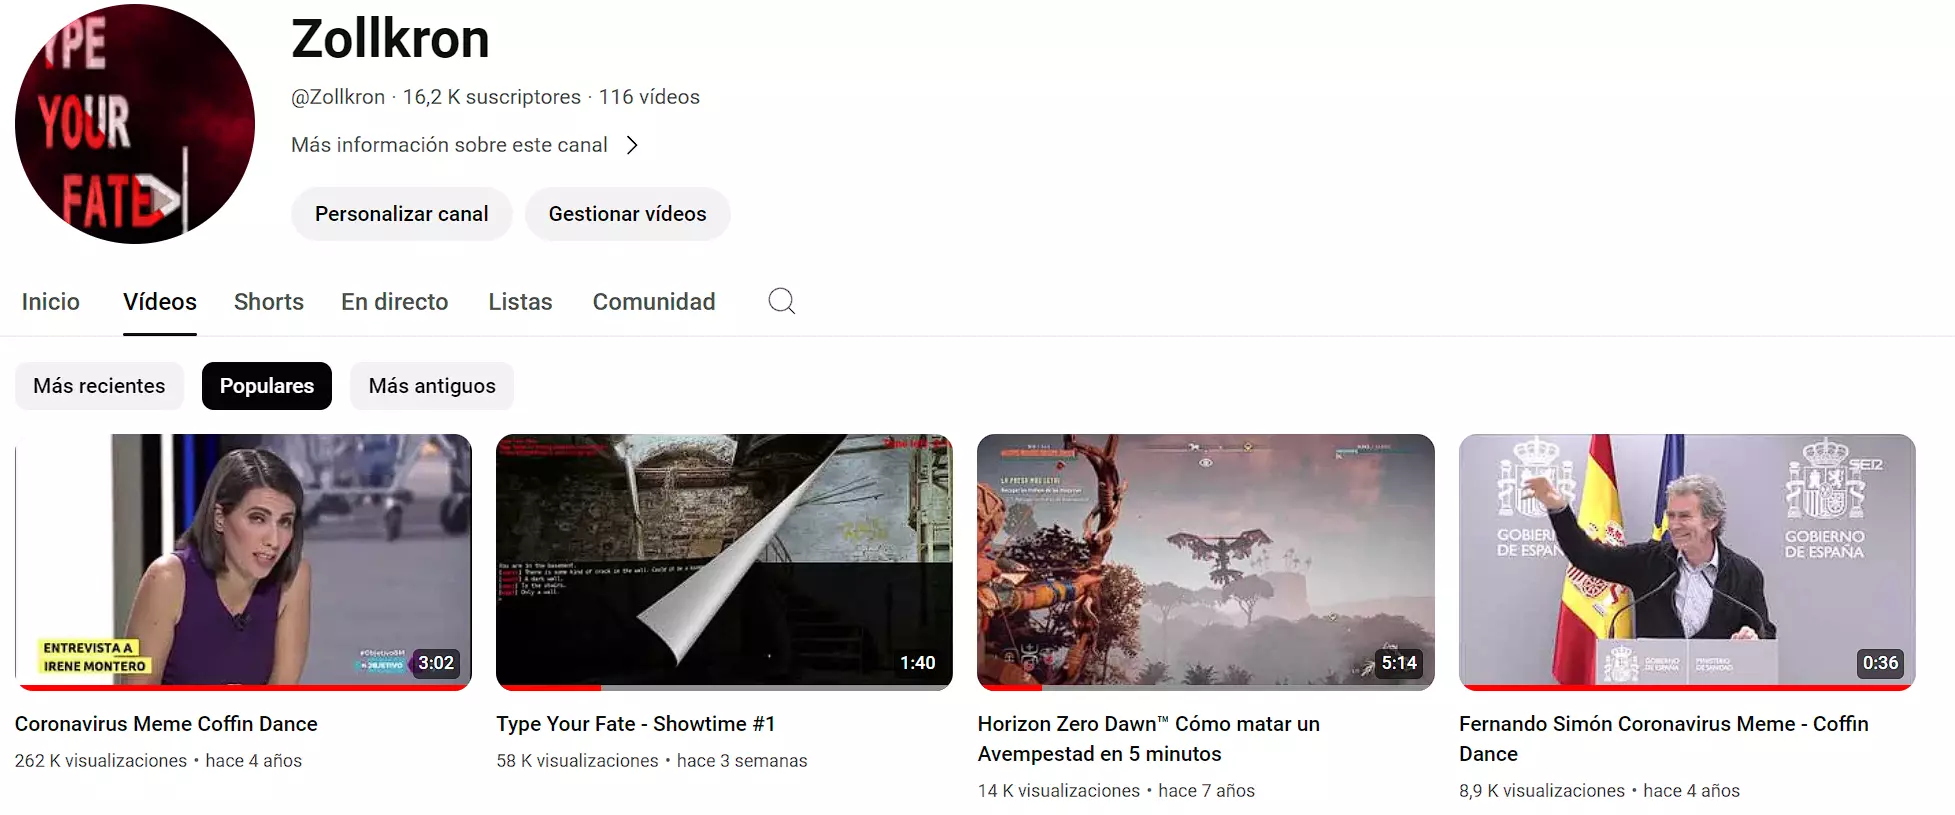The image size is (1955, 815).
Task: Expand more information about this channel chevron
Action: click(x=632, y=145)
